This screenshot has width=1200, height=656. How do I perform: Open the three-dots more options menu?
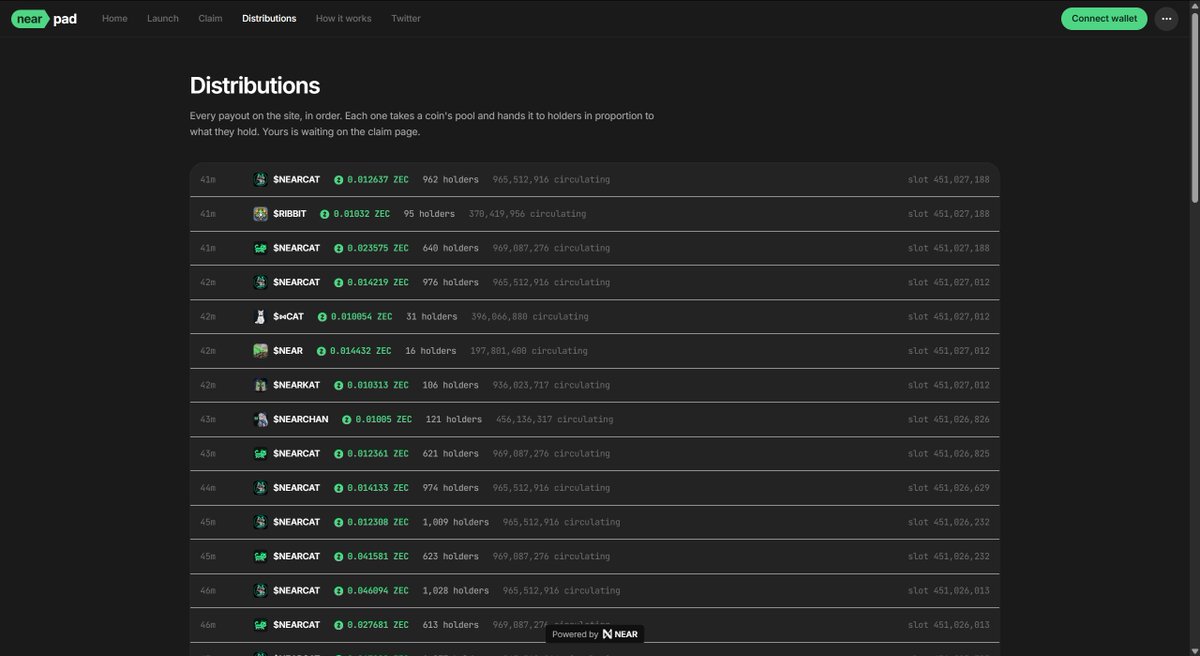1166,18
